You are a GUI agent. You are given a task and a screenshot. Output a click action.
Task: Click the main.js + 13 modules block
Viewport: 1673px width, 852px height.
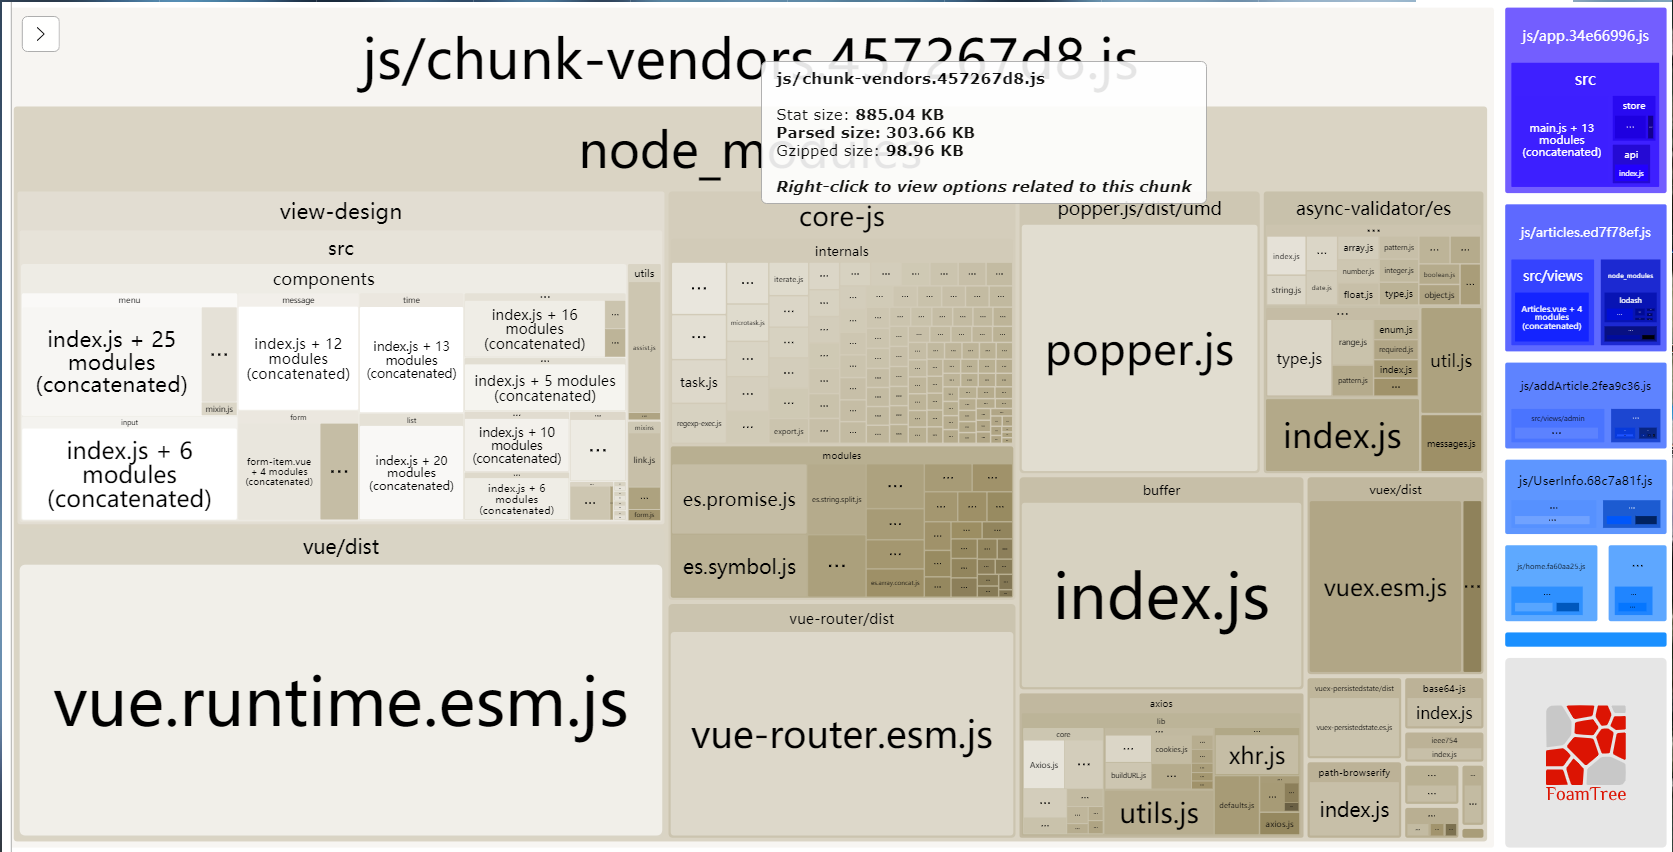(x=1561, y=140)
